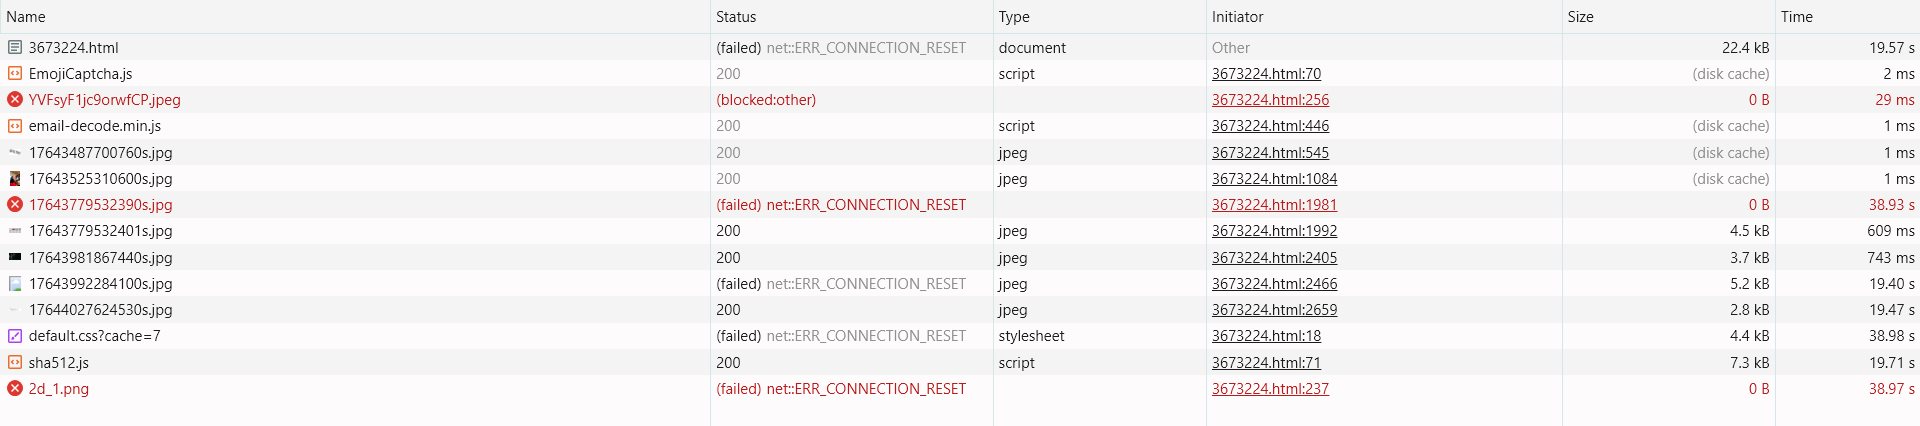This screenshot has height=426, width=1920.
Task: Sort by the Size column header
Action: click(1581, 17)
